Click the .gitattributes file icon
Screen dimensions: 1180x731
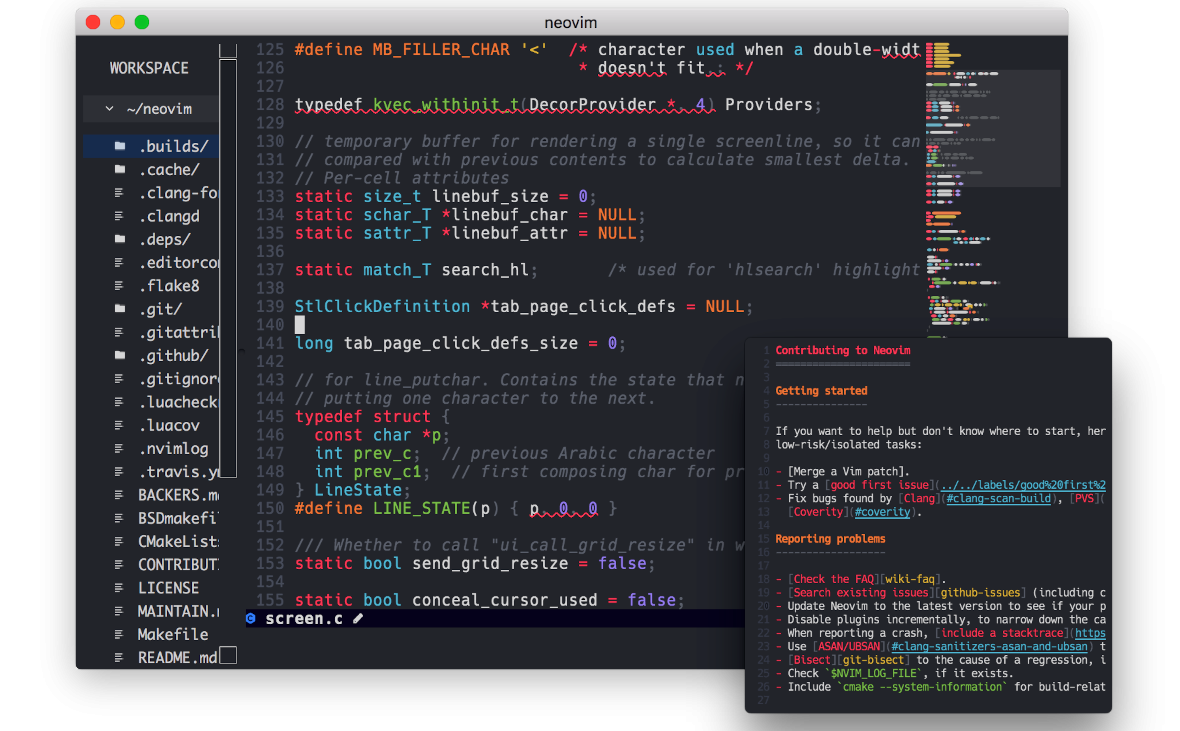[x=119, y=332]
